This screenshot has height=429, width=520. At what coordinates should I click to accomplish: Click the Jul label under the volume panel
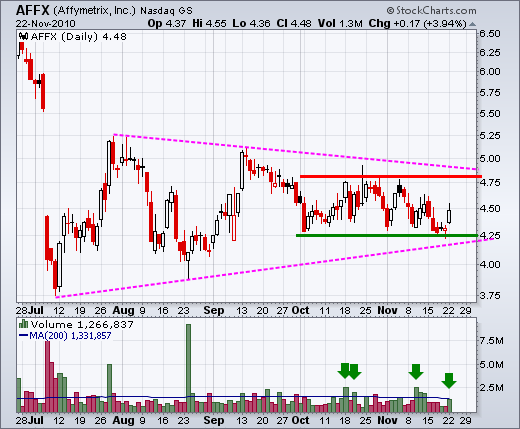pos(35,420)
